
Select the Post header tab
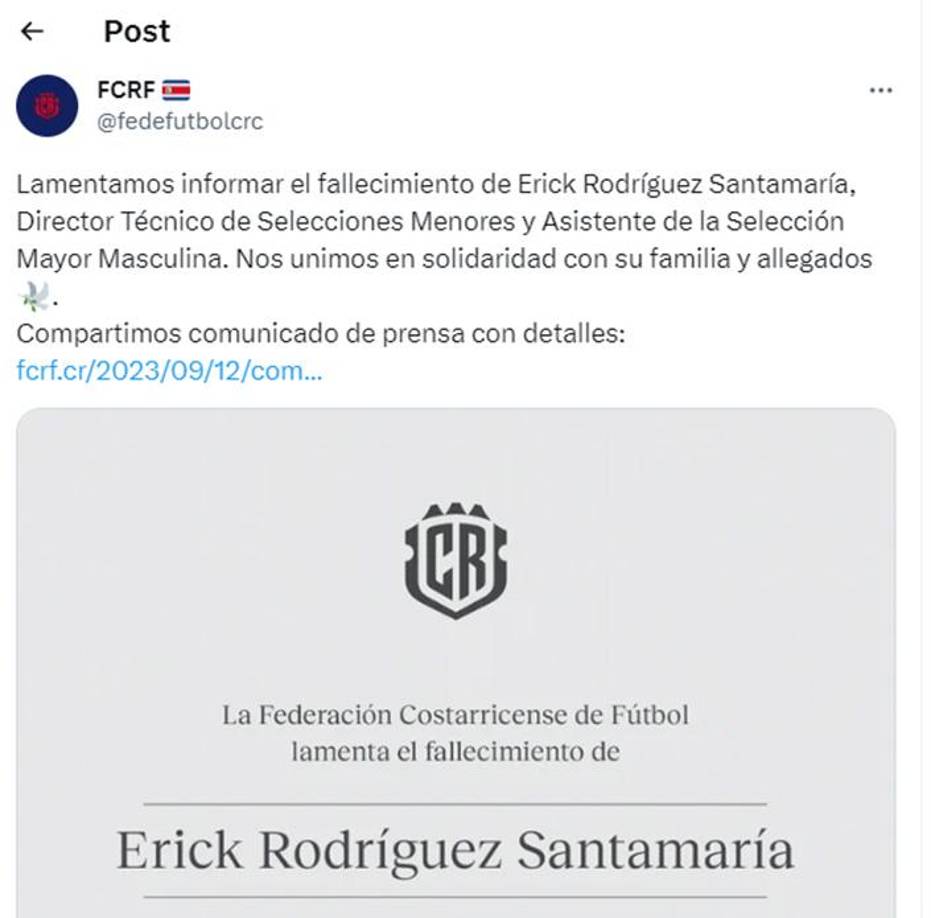pos(135,31)
